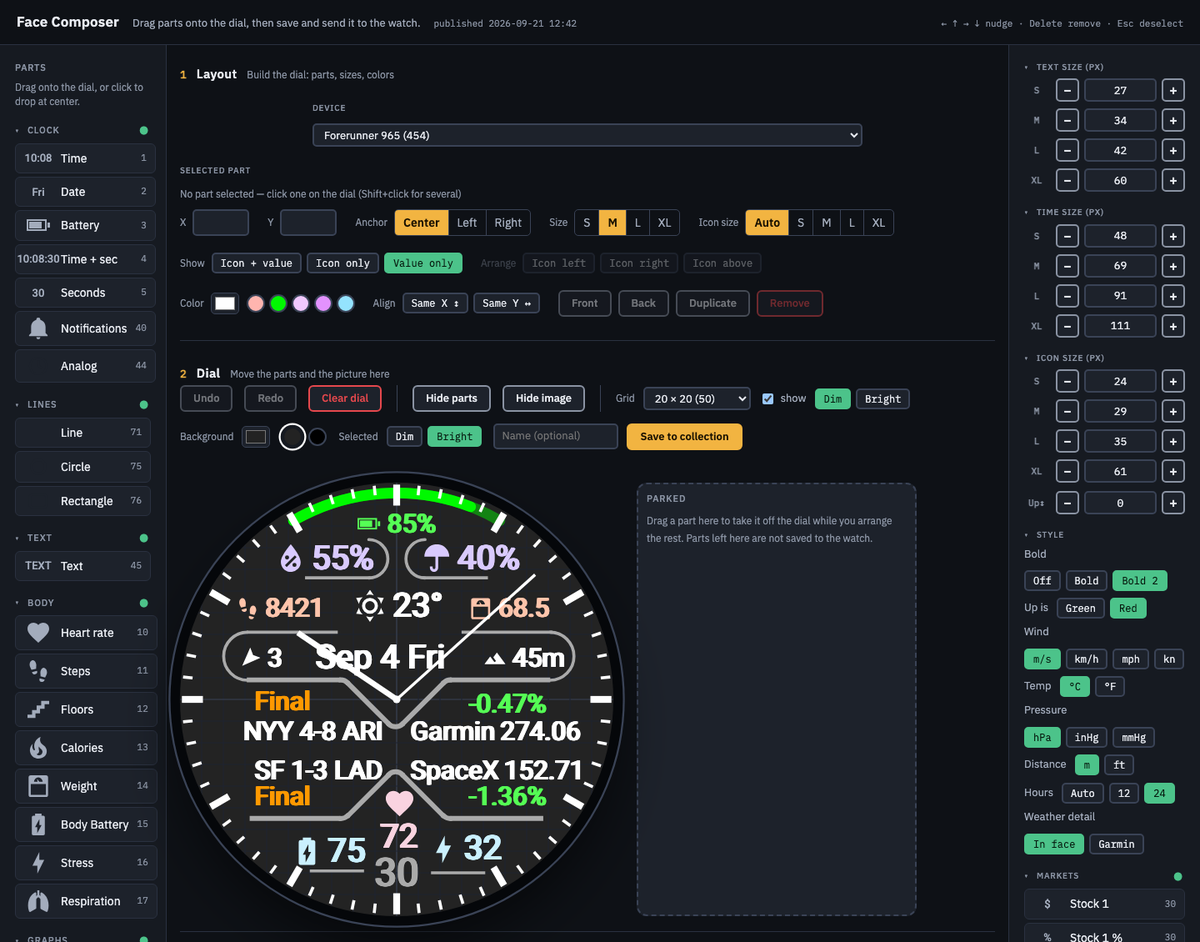Add the Time 10:08 part
This screenshot has height=942, width=1200.
(86, 158)
